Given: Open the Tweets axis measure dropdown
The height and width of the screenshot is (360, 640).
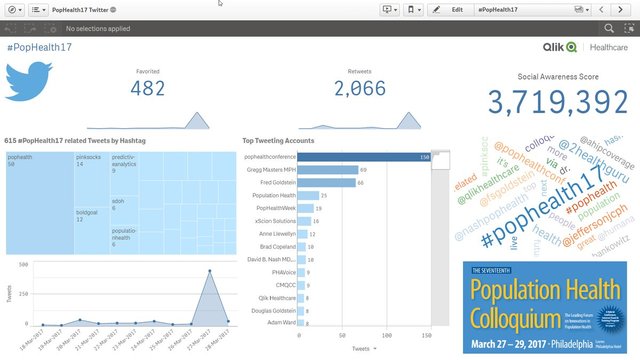Looking at the screenshot, I should (364, 349).
